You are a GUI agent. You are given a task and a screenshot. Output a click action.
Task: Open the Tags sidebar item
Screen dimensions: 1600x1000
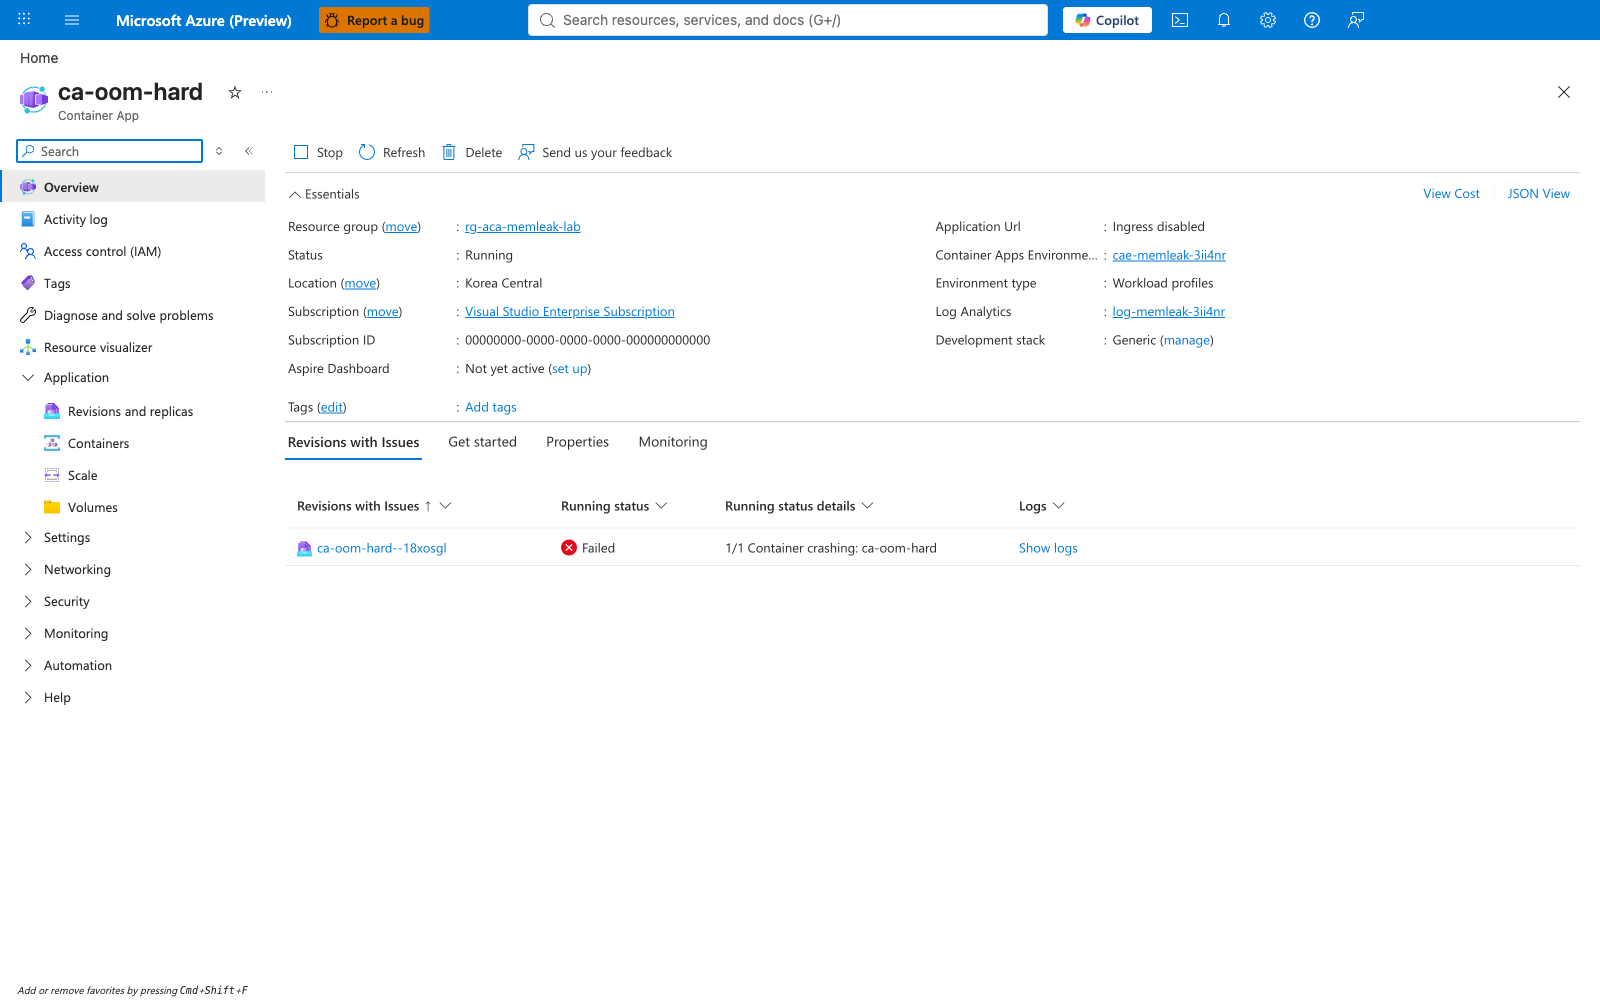click(57, 283)
